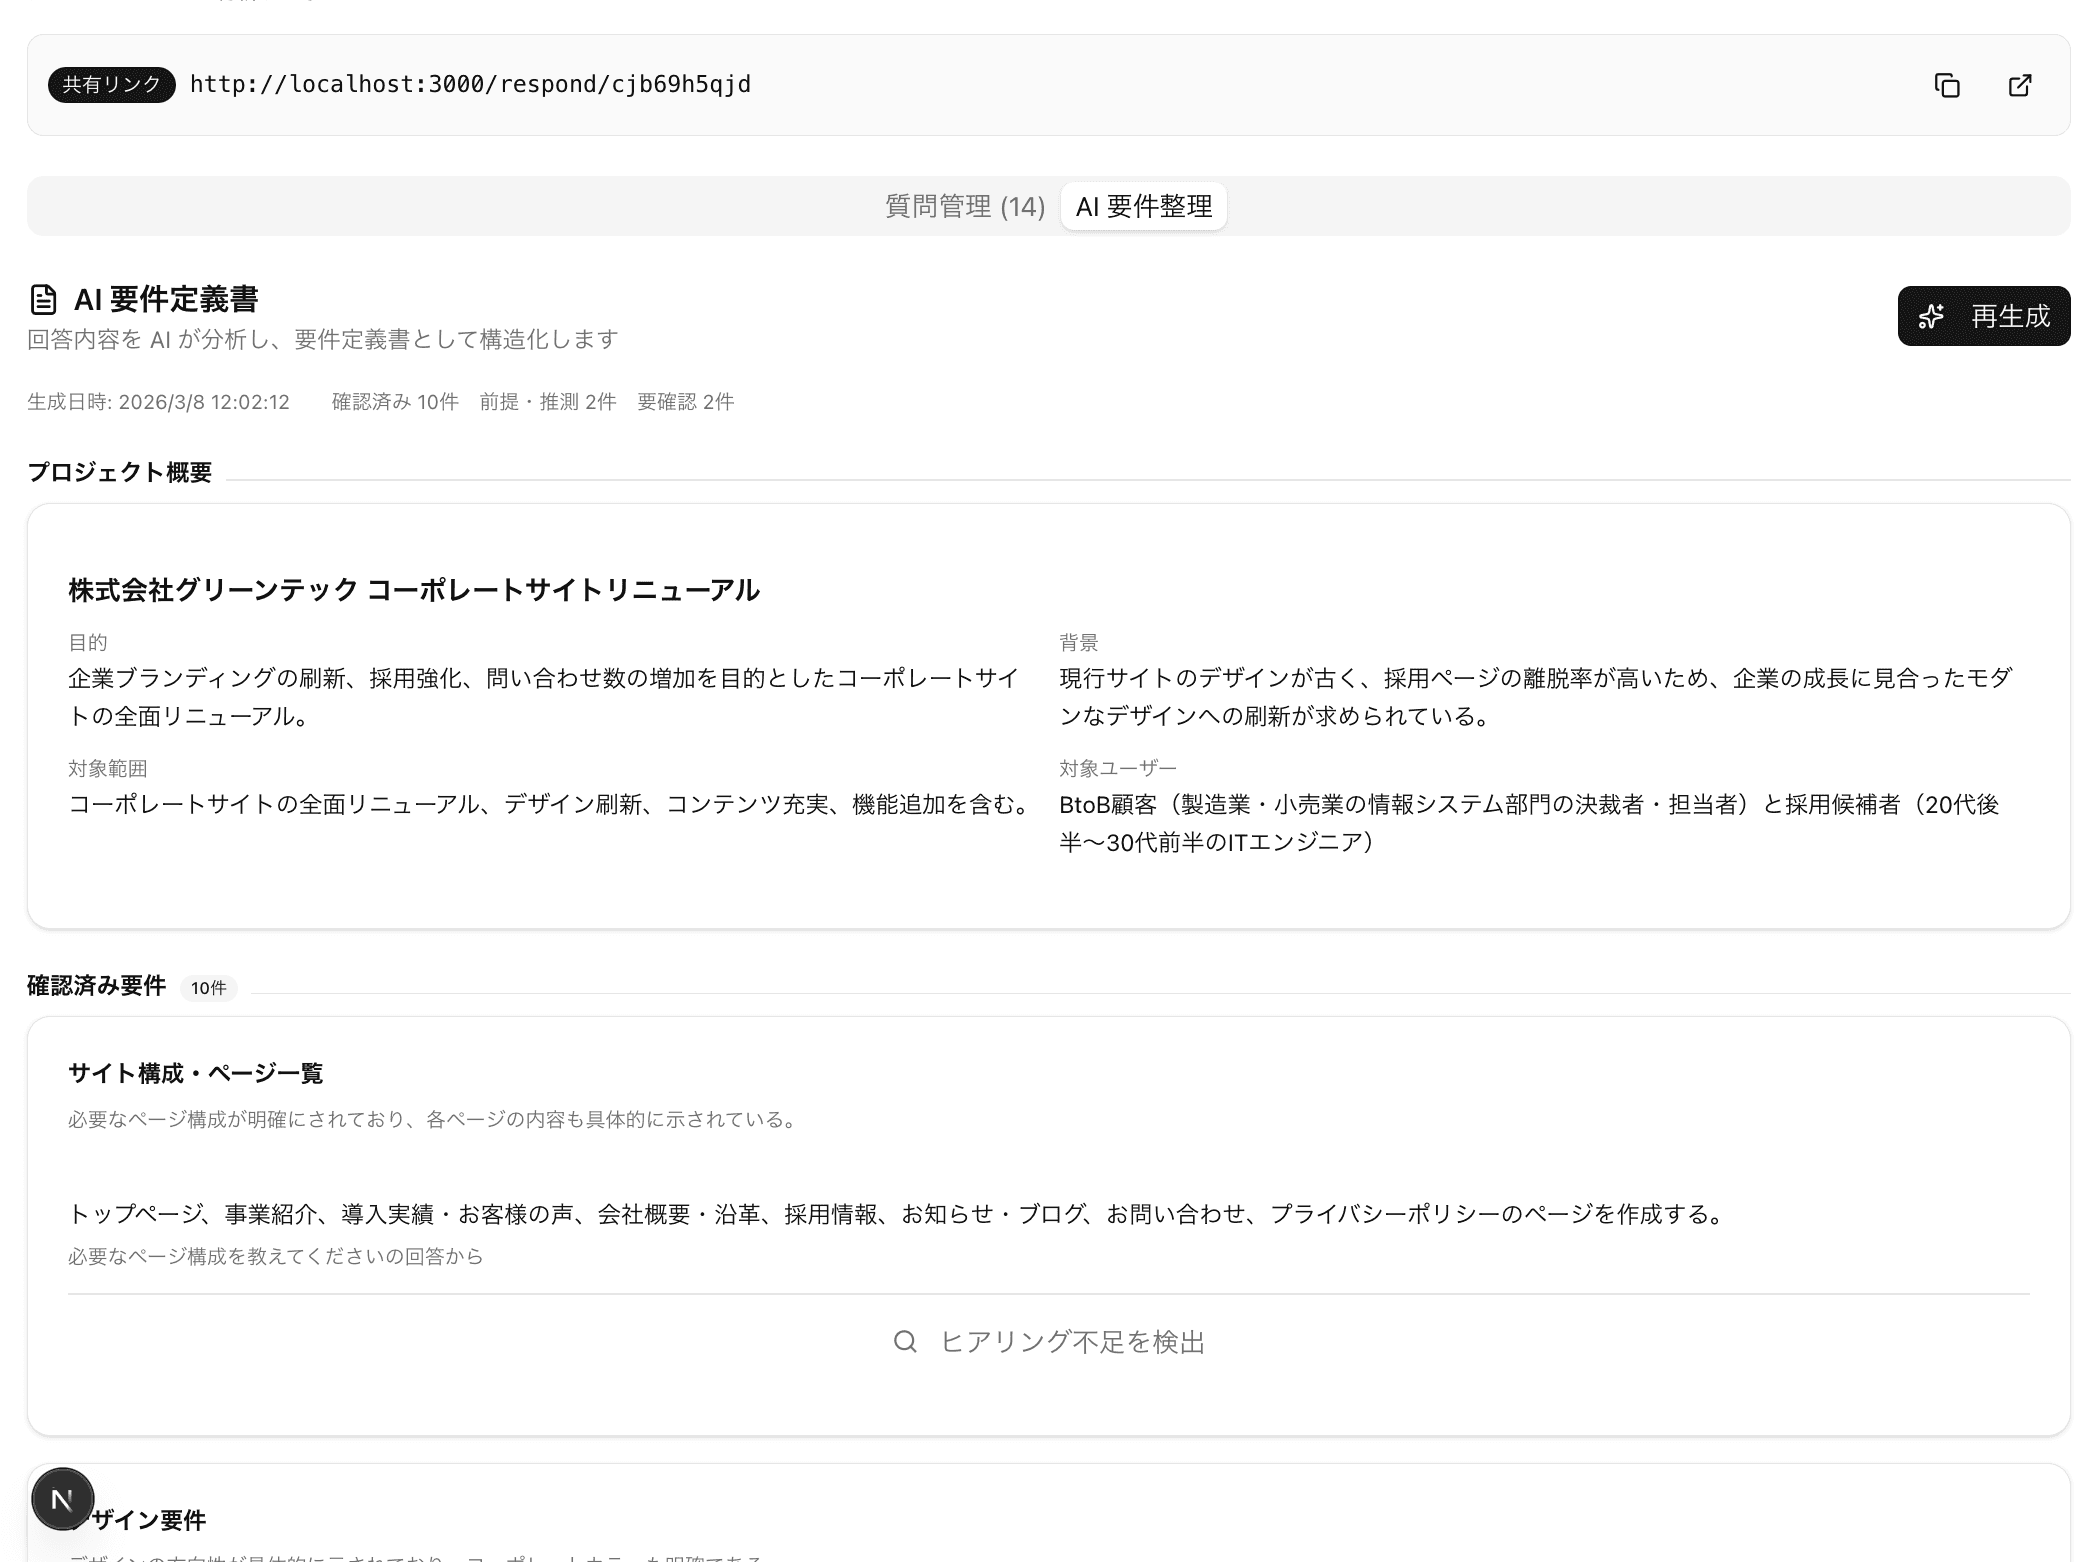The width and height of the screenshot is (2098, 1562).
Task: Switch to the 質問管理 (14) tab
Action: (x=964, y=206)
